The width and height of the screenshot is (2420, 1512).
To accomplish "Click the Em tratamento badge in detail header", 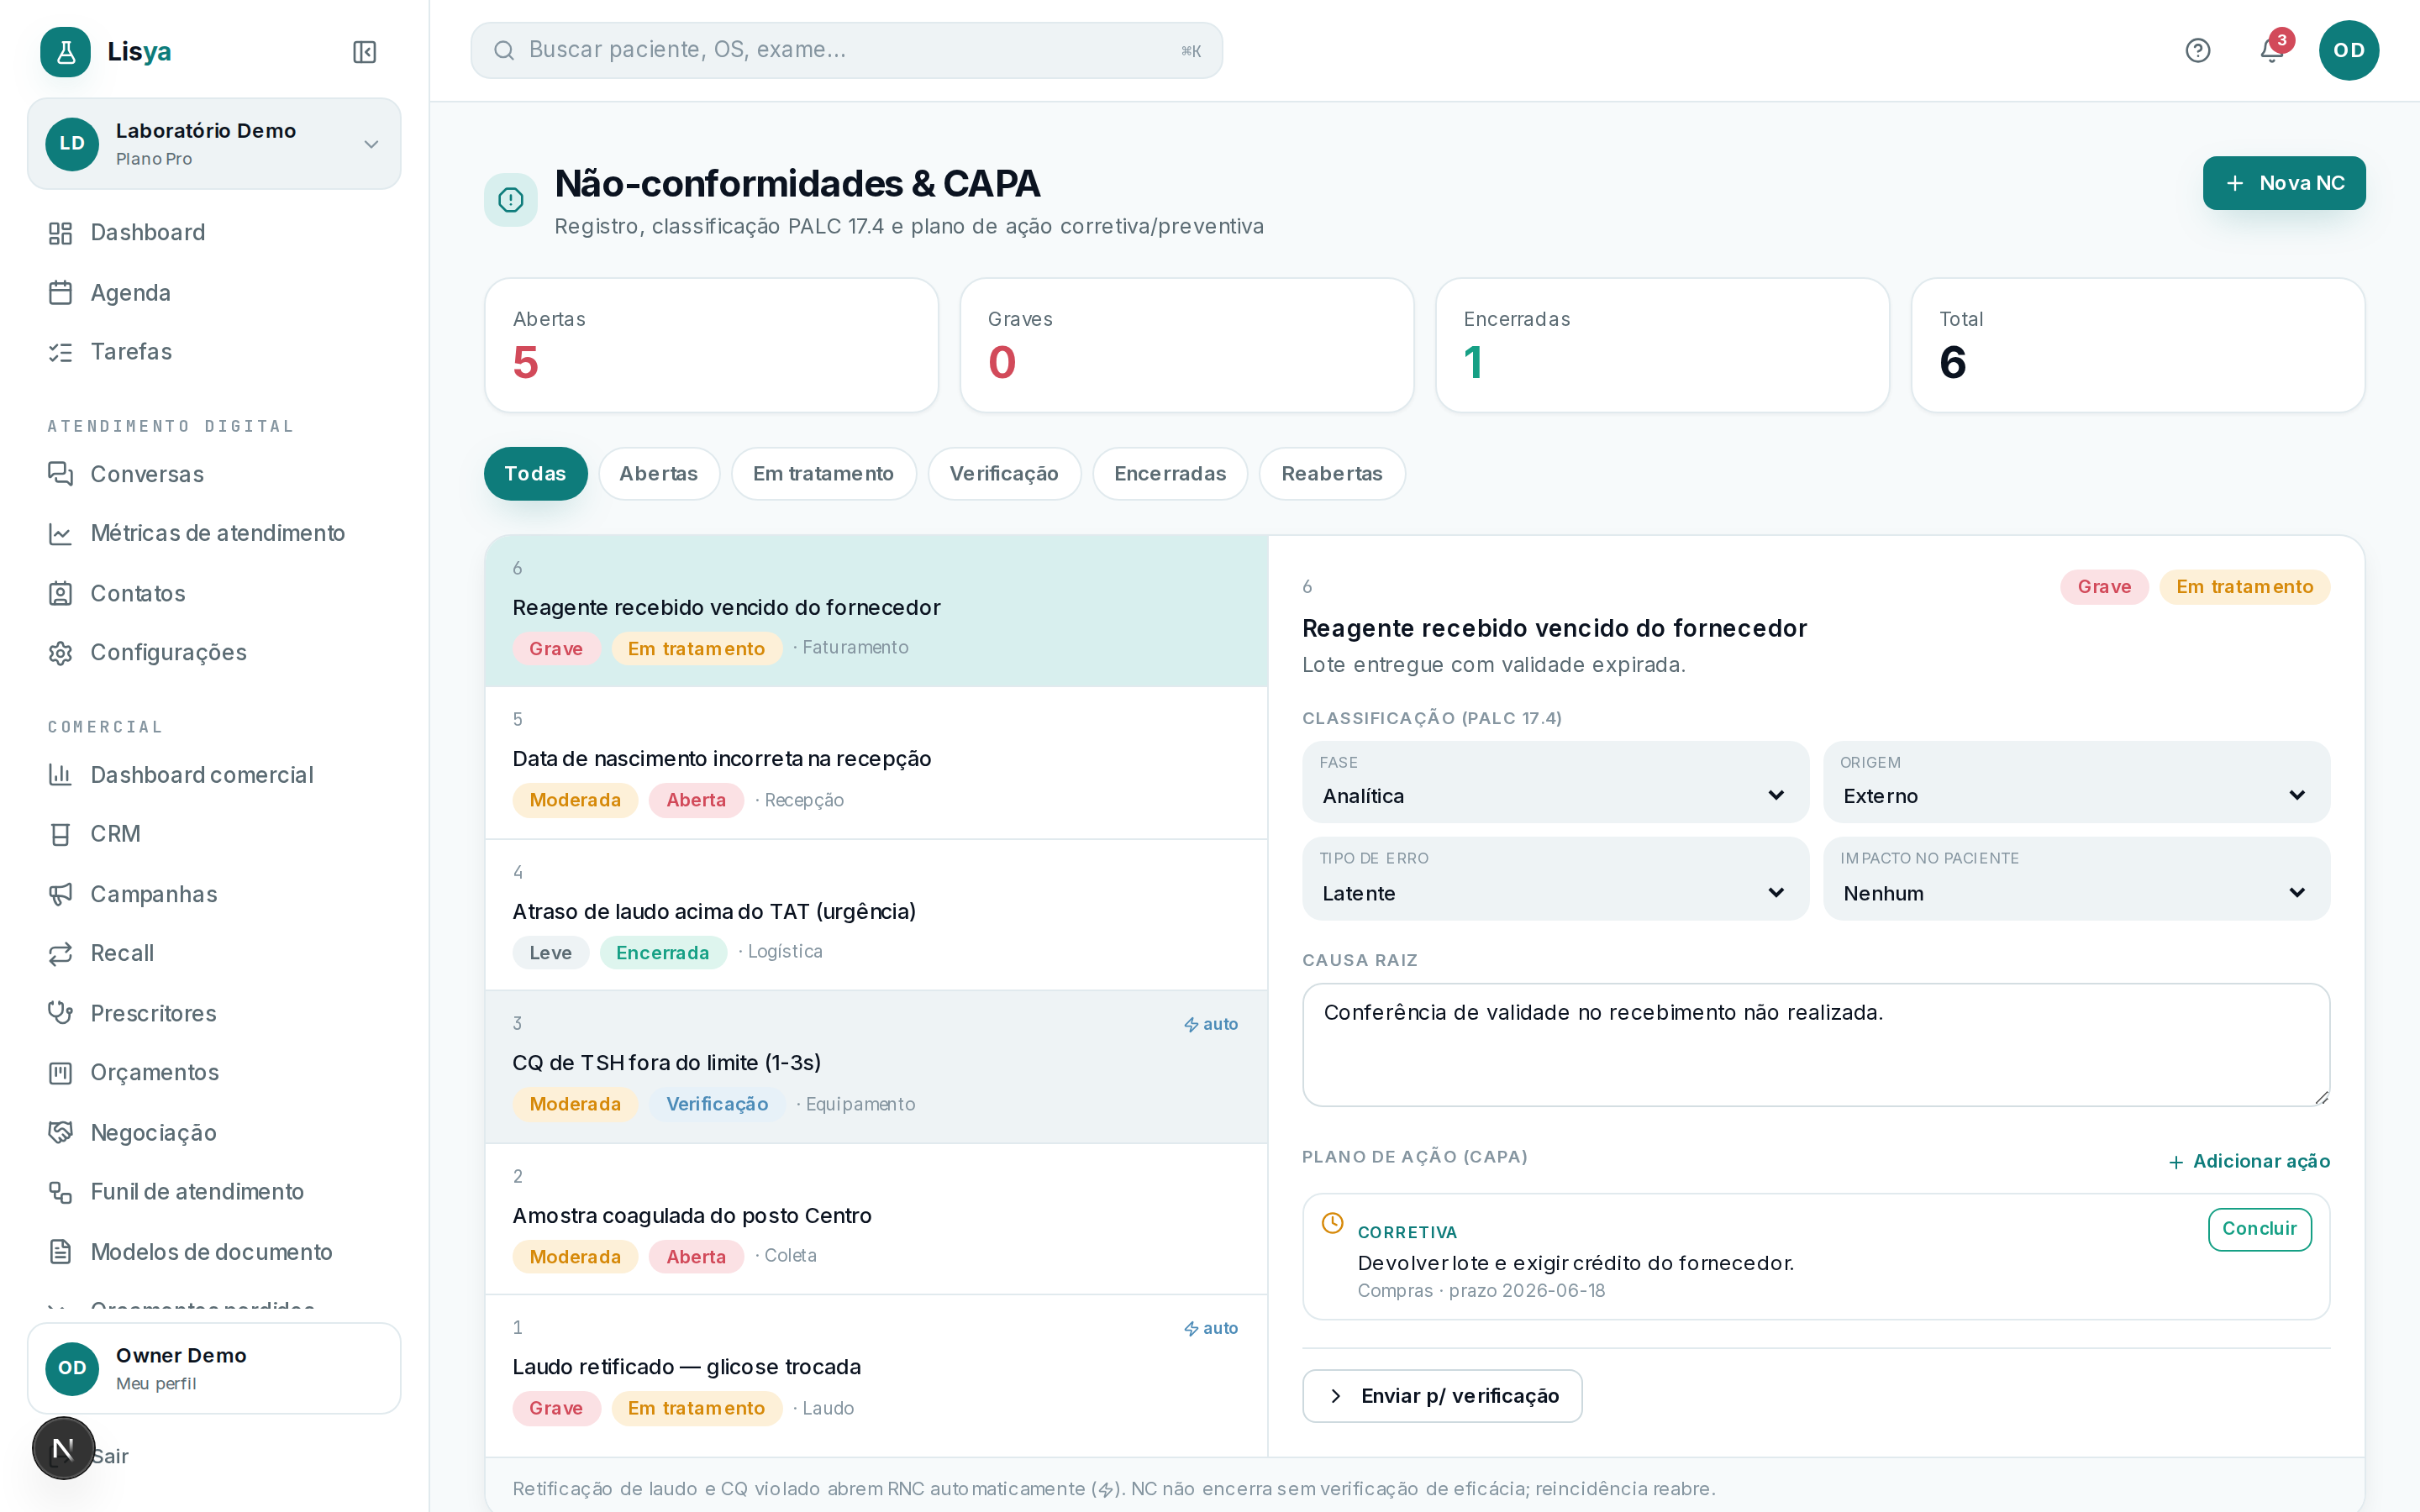I will [x=2244, y=587].
